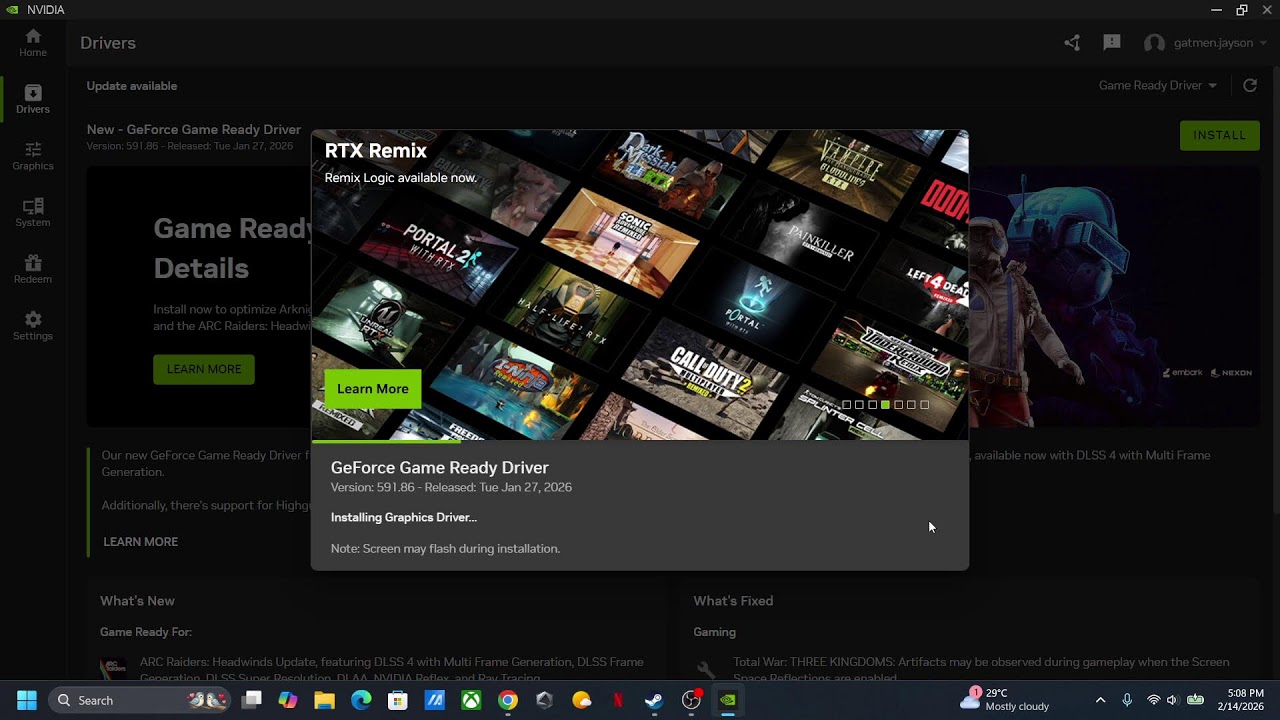Image resolution: width=1280 pixels, height=720 pixels.
Task: Open Netflix from the taskbar
Action: 618,700
